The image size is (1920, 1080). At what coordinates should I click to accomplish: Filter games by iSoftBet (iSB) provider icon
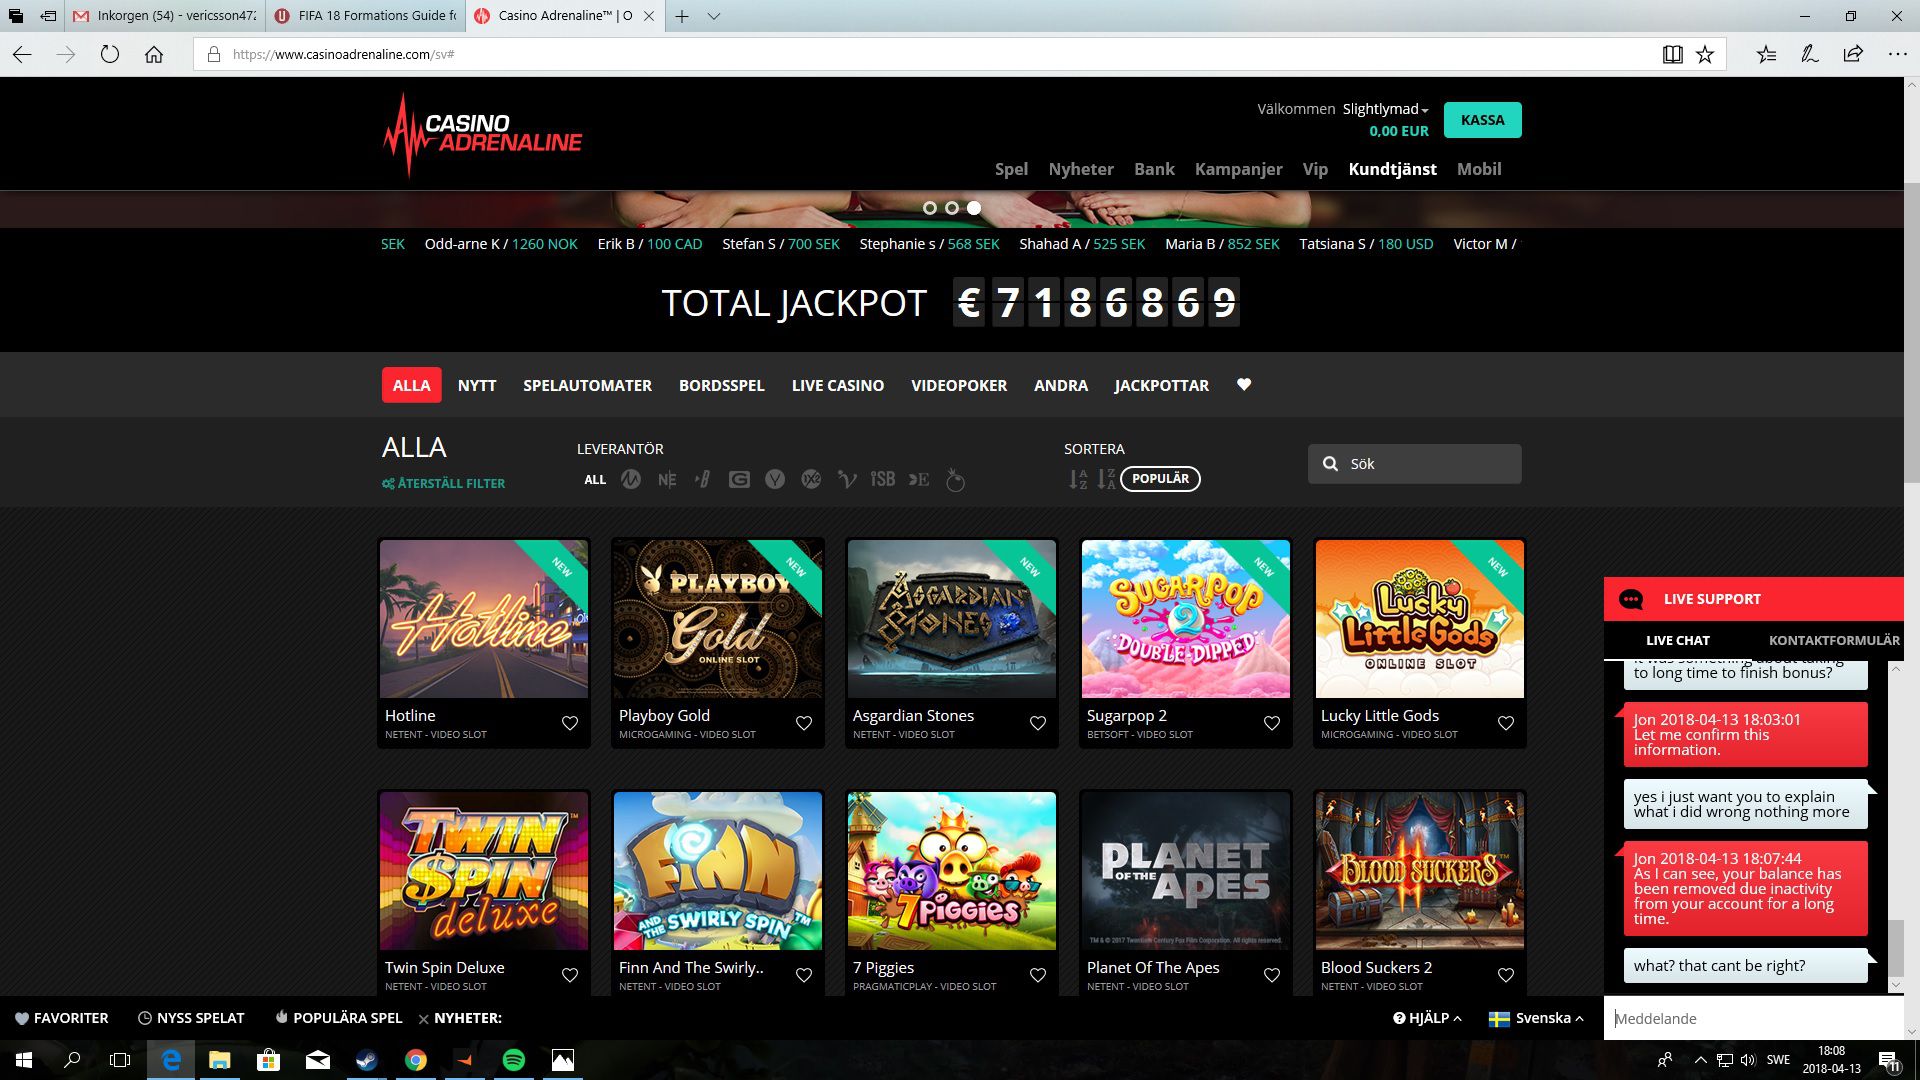(x=882, y=480)
